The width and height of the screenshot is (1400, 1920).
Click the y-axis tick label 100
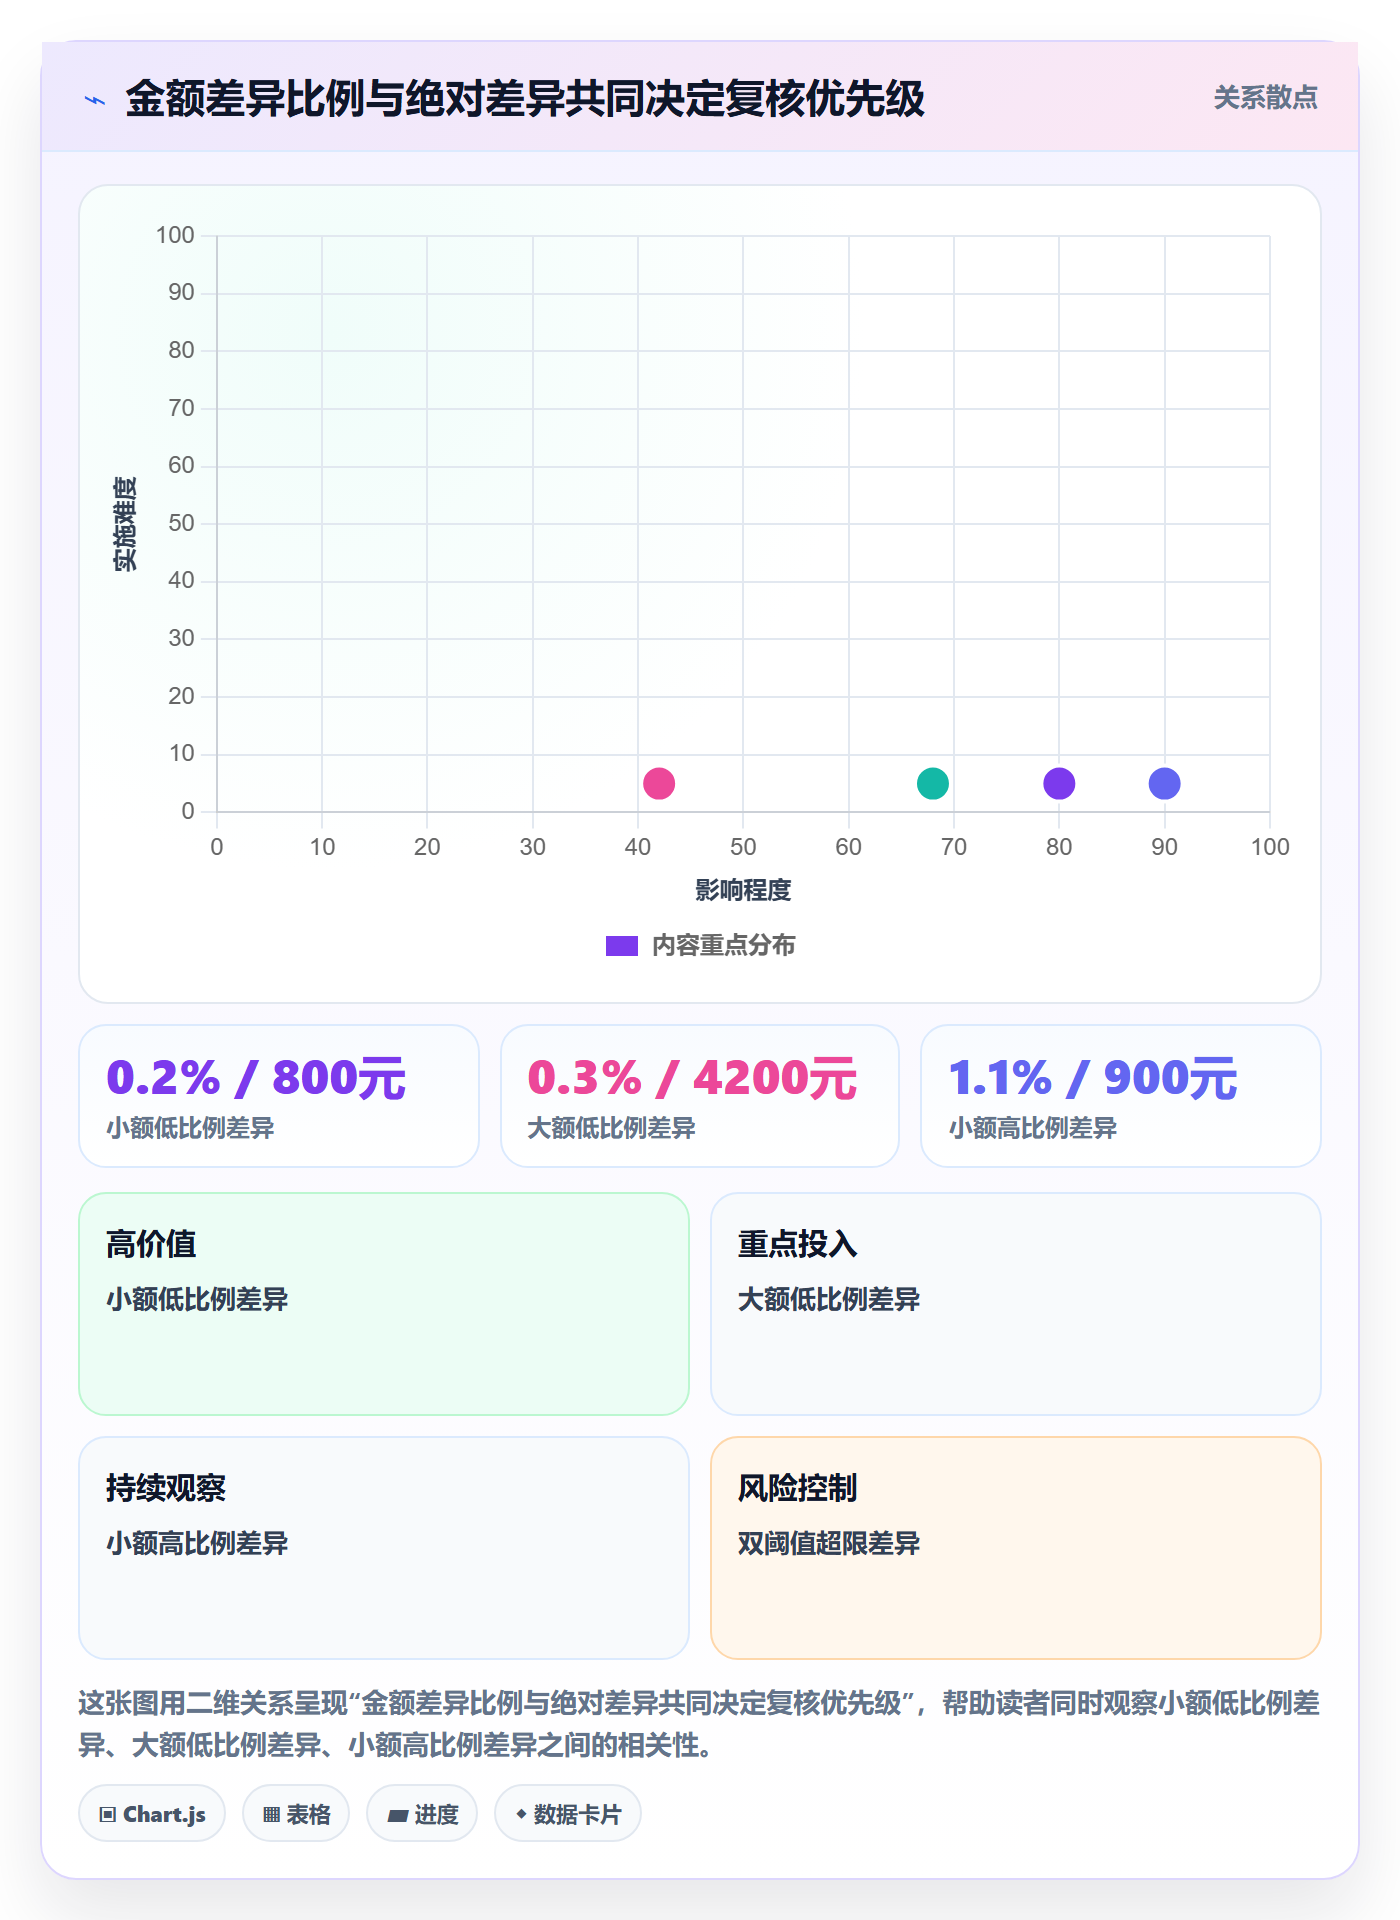175,235
